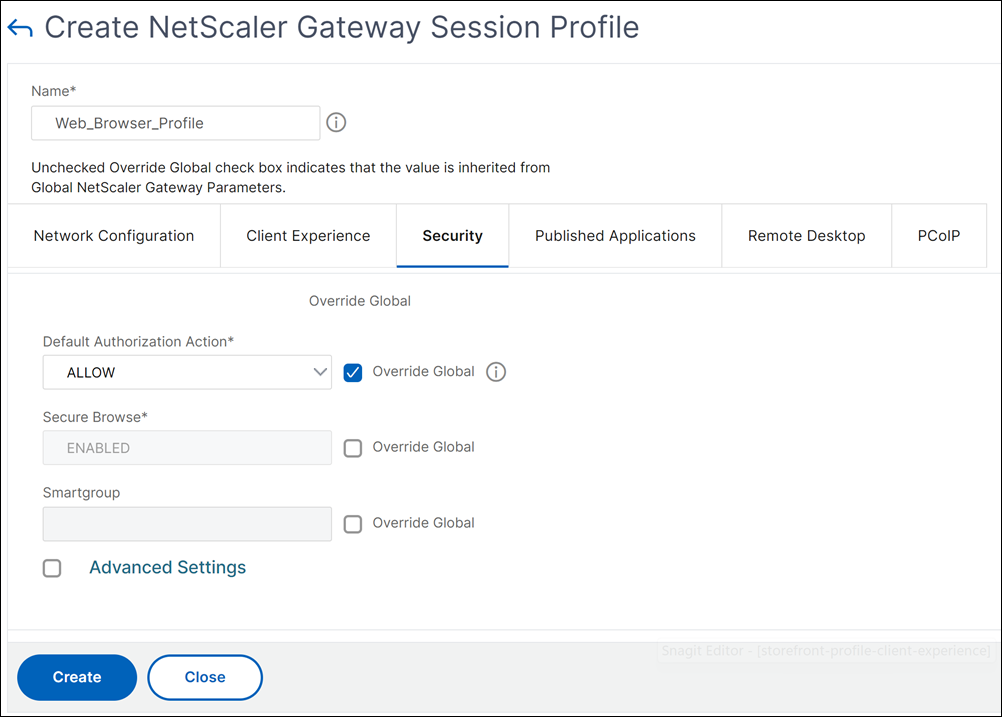Screen dimensions: 1002x717
Task: Click the dropdown chevron next to ALLOW
Action: click(320, 372)
